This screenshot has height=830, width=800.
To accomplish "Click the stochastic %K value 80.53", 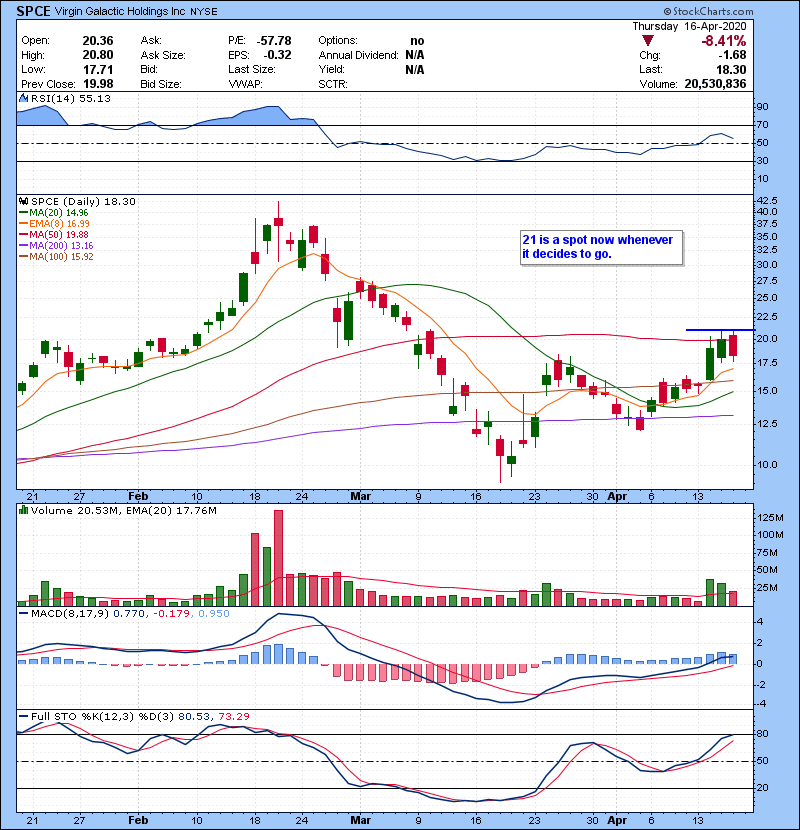I will click(194, 717).
